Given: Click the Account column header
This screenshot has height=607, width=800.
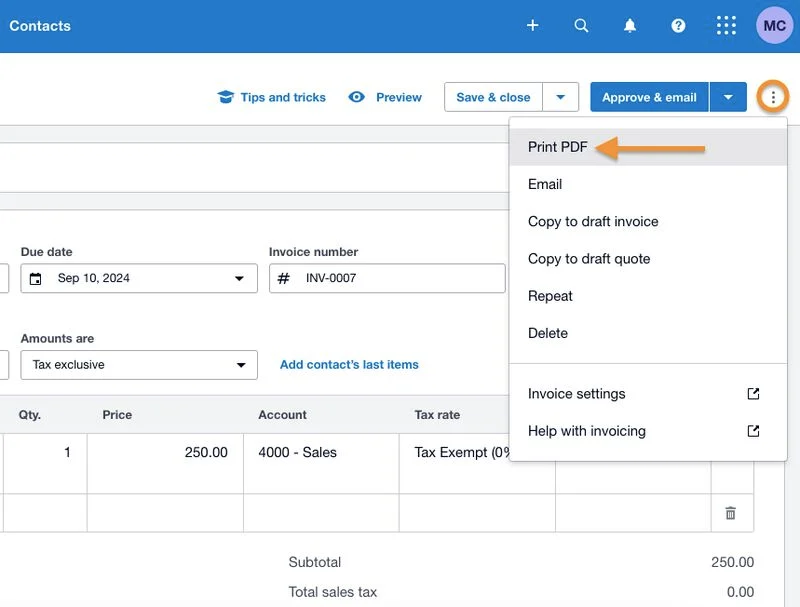Looking at the screenshot, I should pyautogui.click(x=282, y=415).
